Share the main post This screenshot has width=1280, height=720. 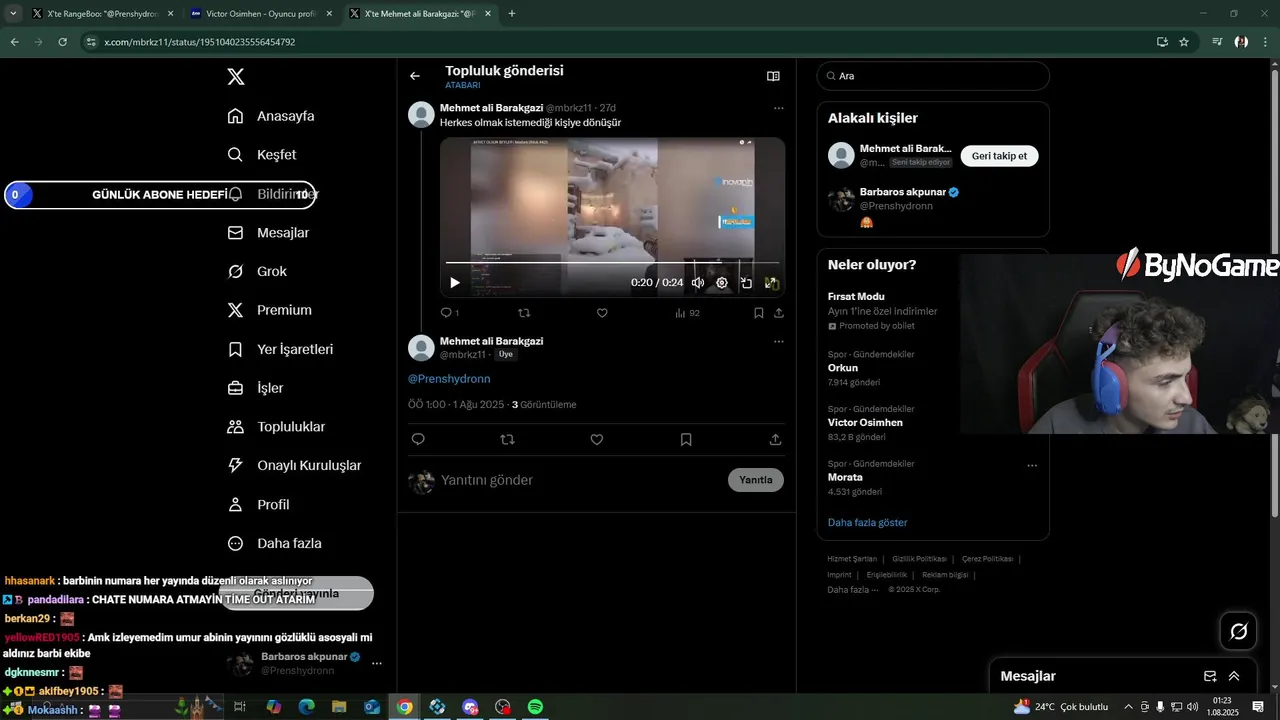pos(775,439)
